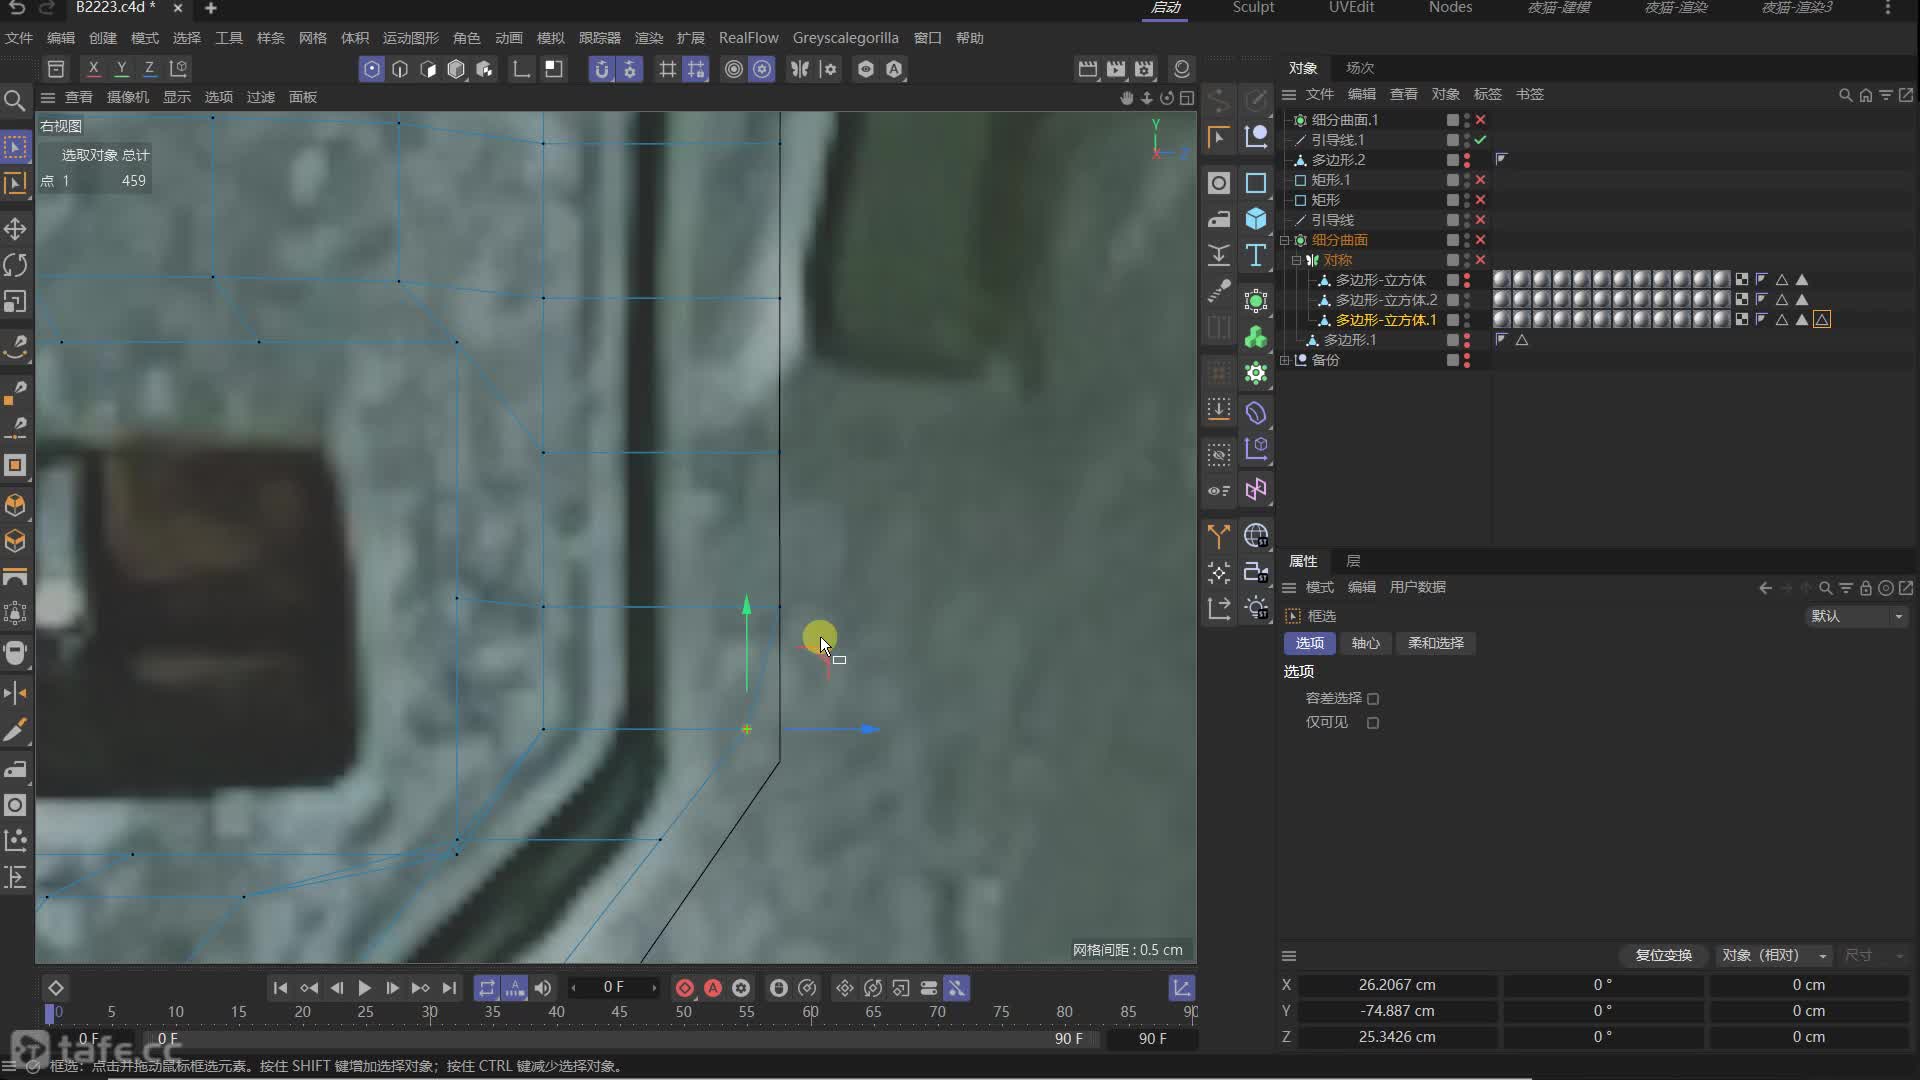
Task: Enable the 容差选择 checkbox
Action: coord(1373,699)
